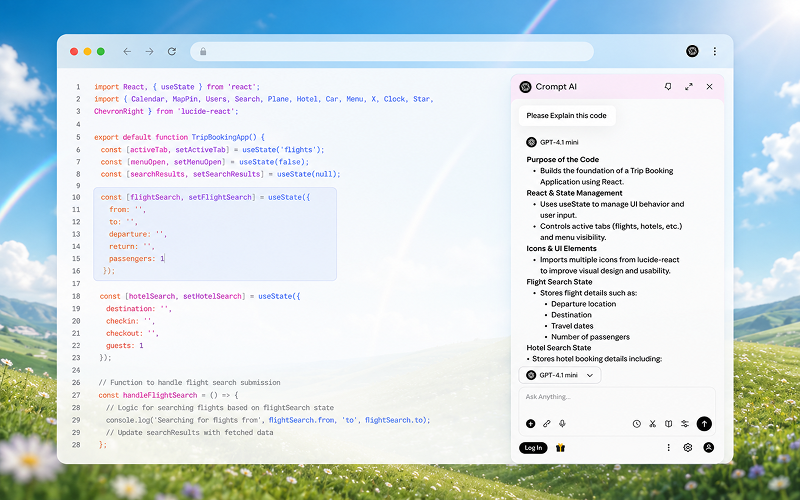Click the 'Imports multiple icons from lucide-react' bullet
The image size is (800, 500).
click(610, 265)
